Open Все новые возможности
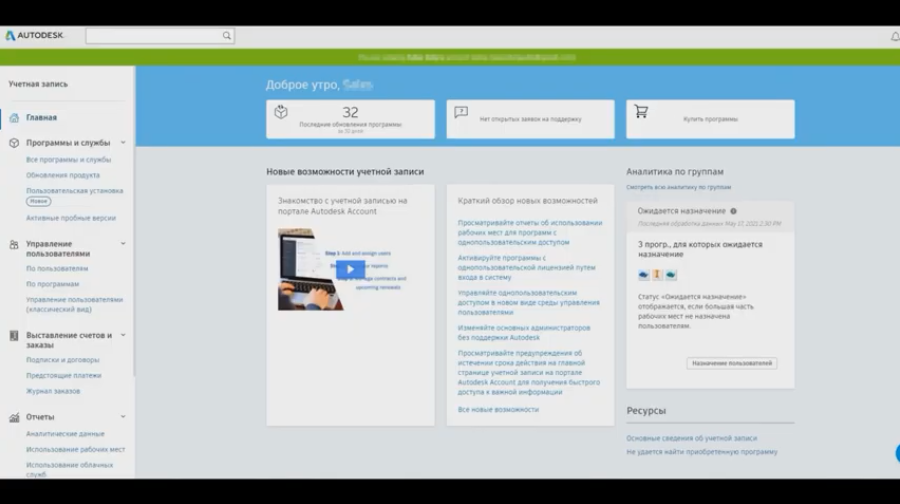 [498, 410]
